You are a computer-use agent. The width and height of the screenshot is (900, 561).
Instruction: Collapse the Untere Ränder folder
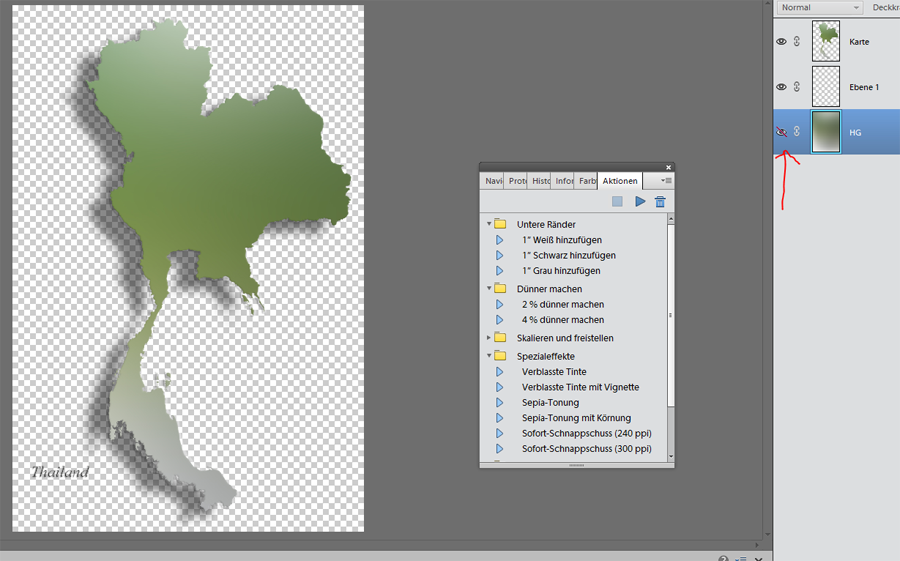(489, 224)
